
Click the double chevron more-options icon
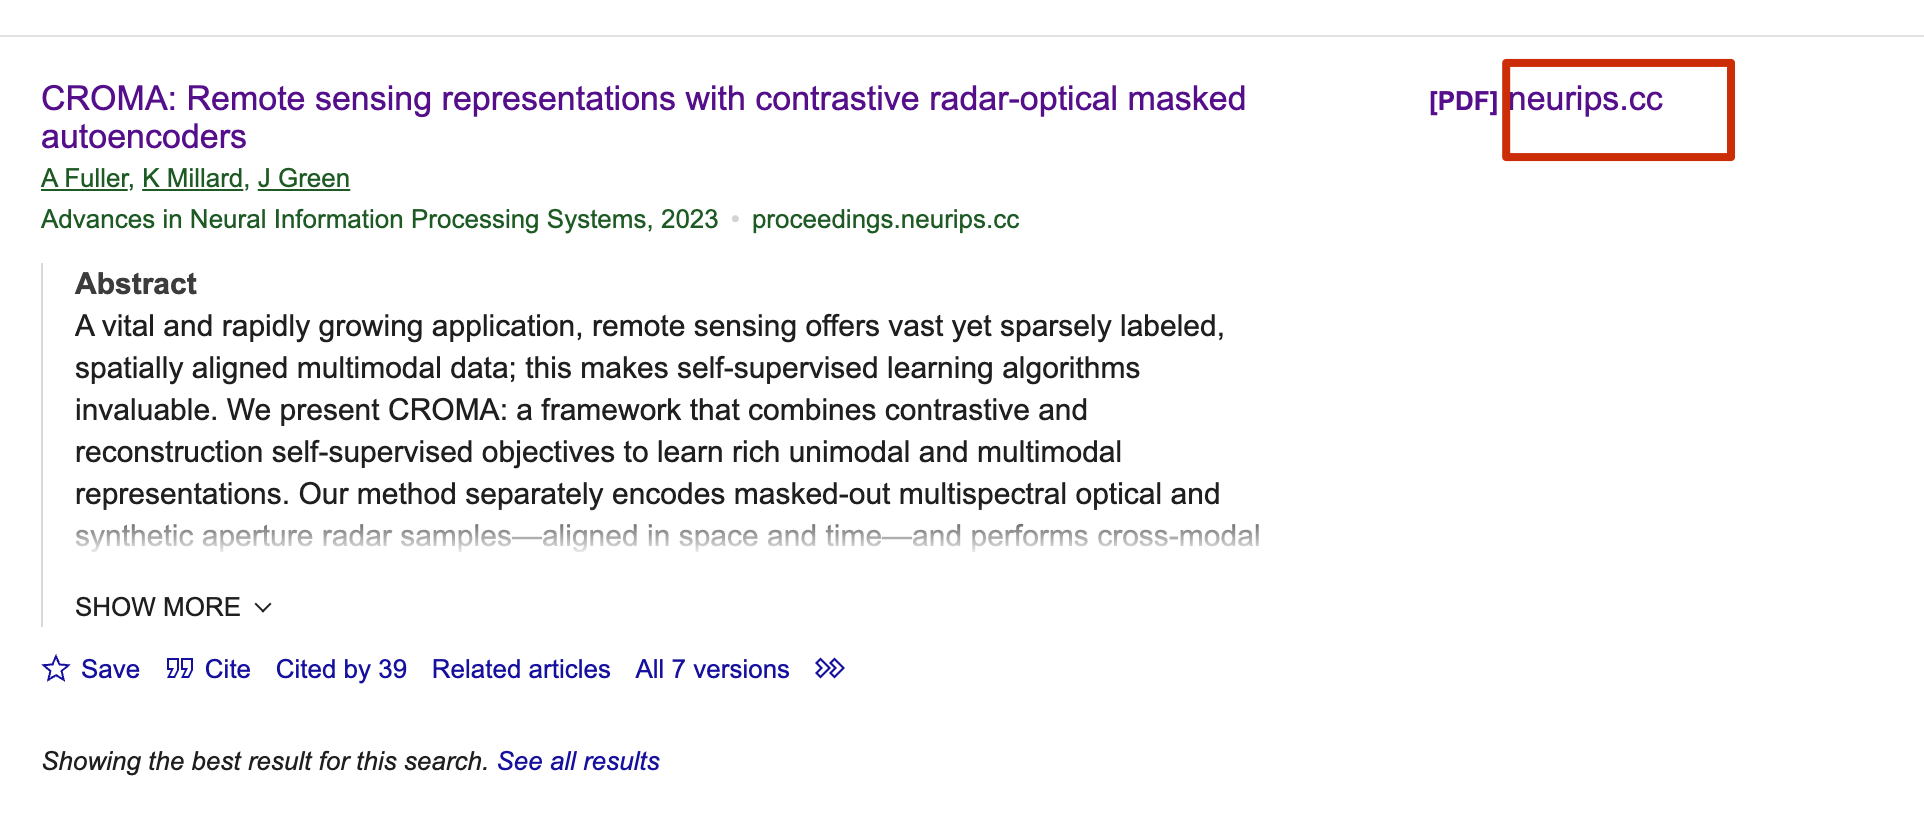point(830,669)
